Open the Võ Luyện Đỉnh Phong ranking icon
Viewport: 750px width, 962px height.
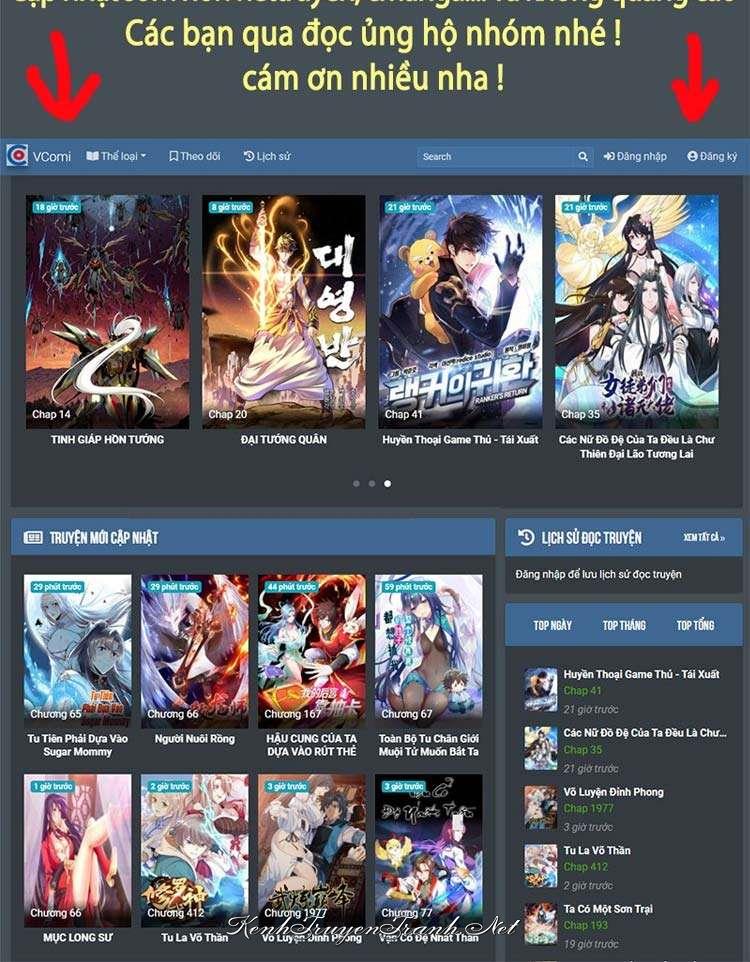[x=541, y=807]
